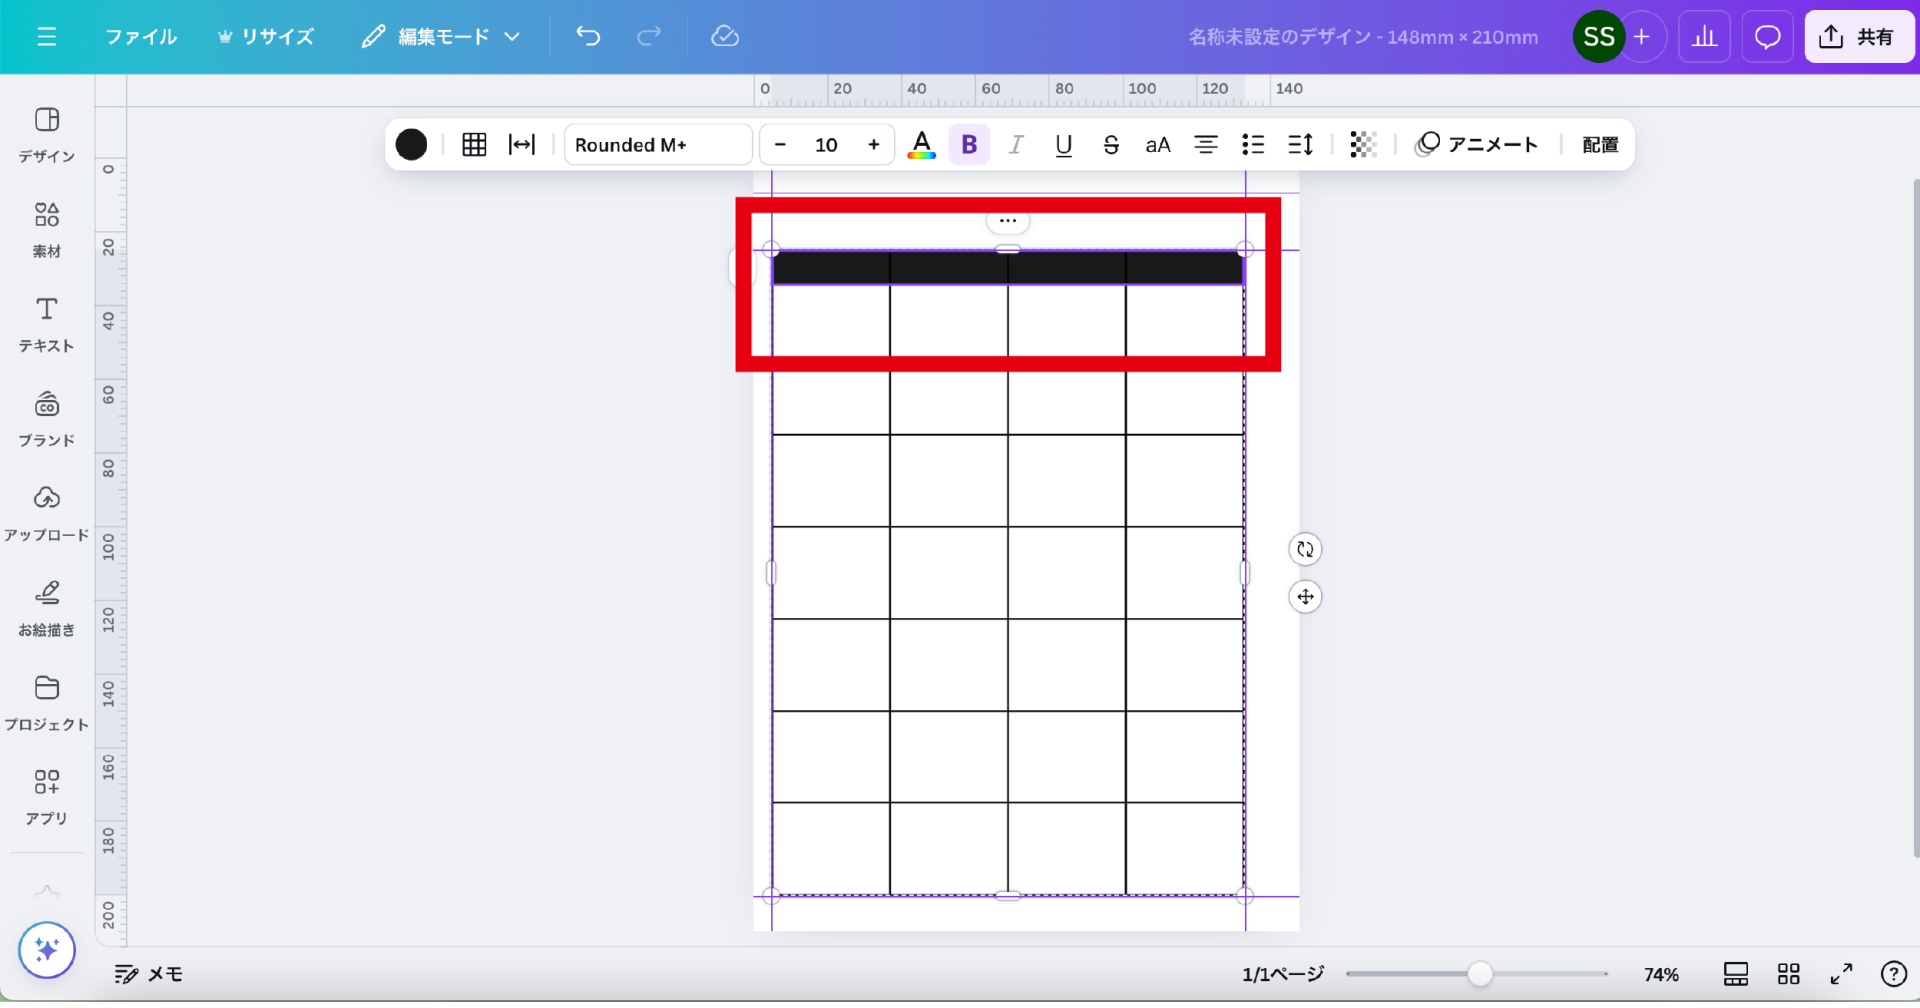Open the Rounded M+ font dropdown
This screenshot has height=1008, width=1920.
click(657, 145)
